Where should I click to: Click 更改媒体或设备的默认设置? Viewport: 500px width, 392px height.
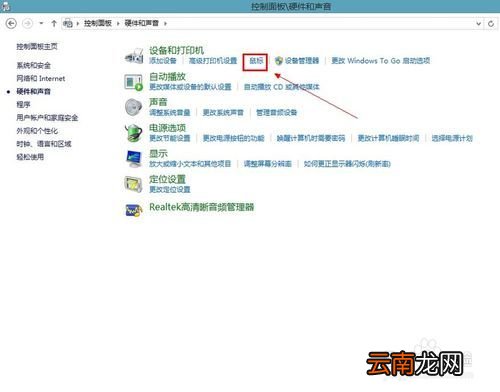tap(190, 87)
